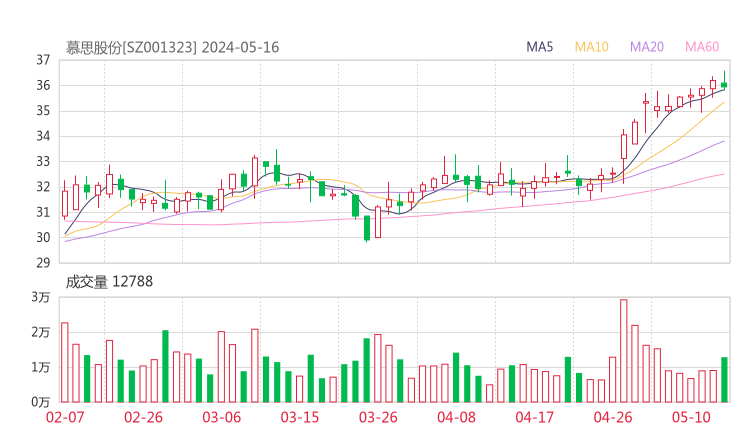740x440 pixels.
Task: Click the price axis label 33
Action: click(43, 161)
